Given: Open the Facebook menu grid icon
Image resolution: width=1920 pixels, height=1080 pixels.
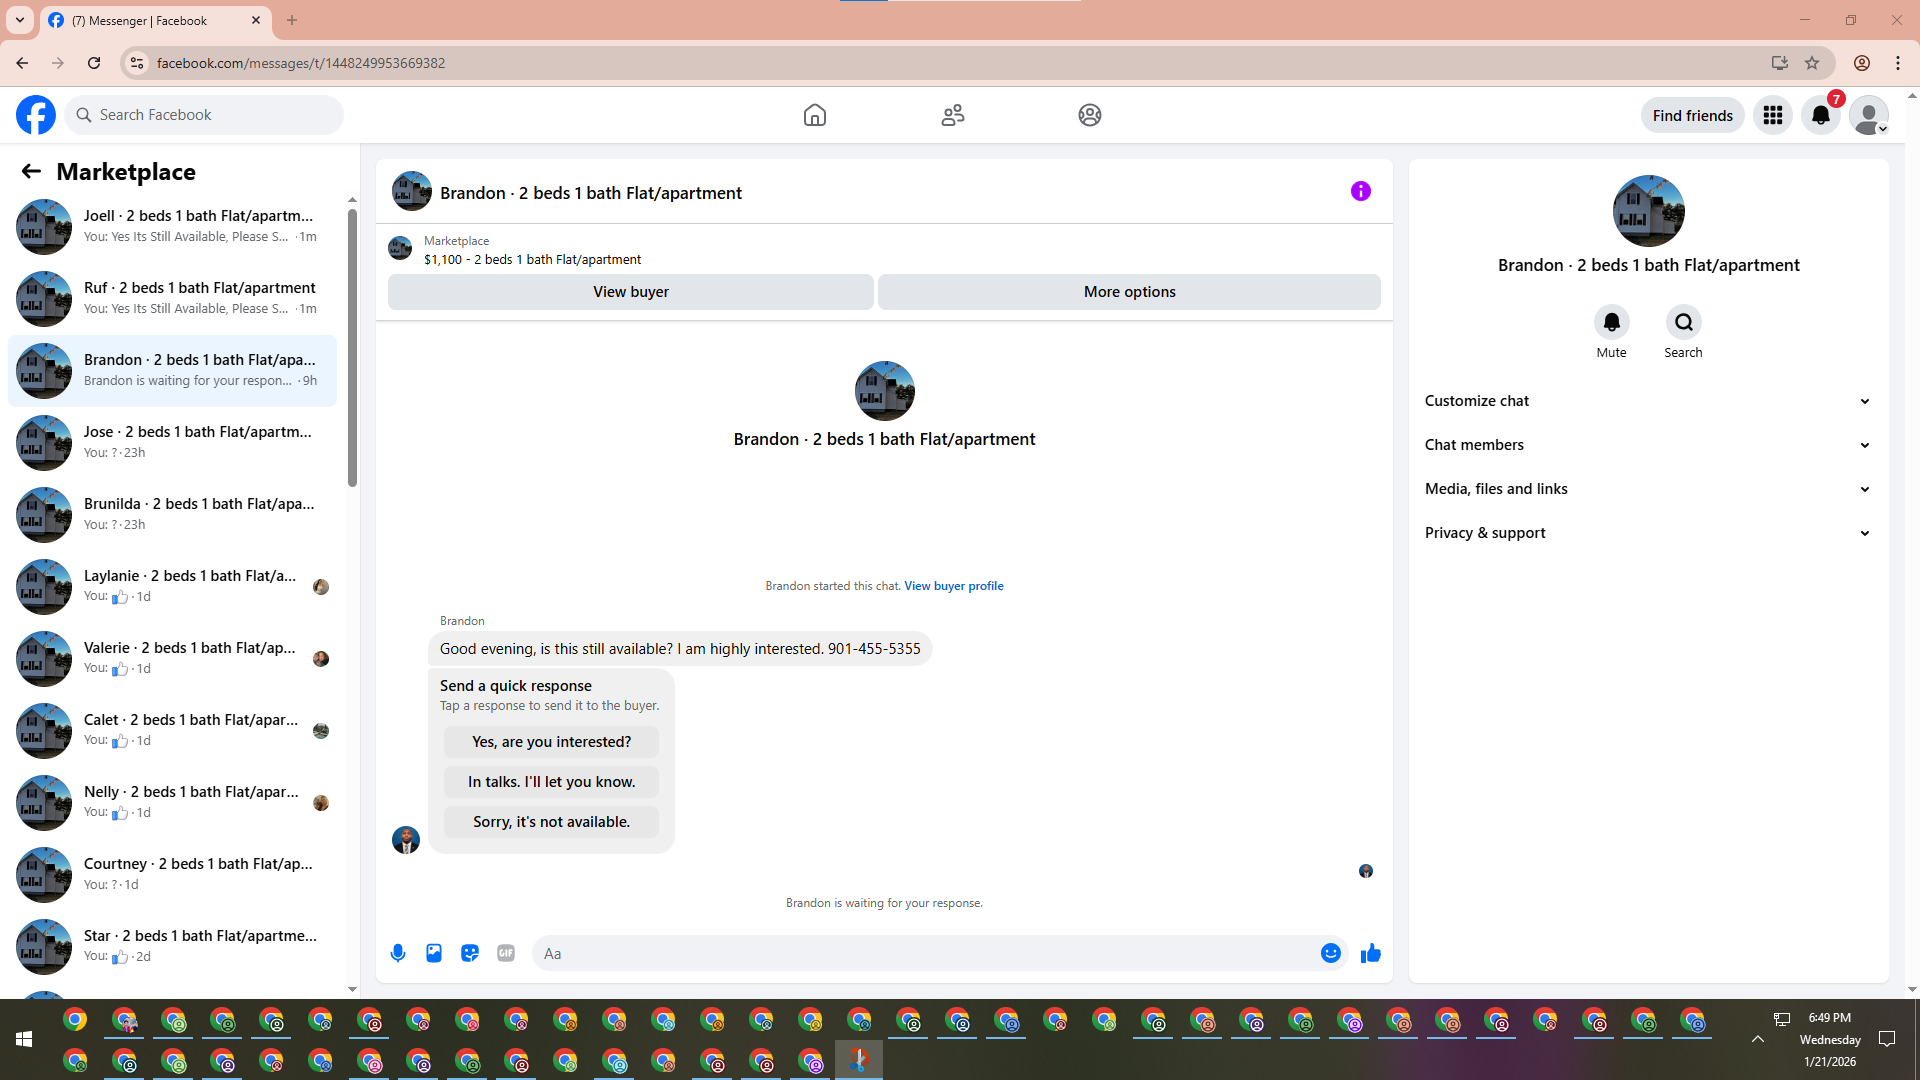Looking at the screenshot, I should coord(1773,115).
